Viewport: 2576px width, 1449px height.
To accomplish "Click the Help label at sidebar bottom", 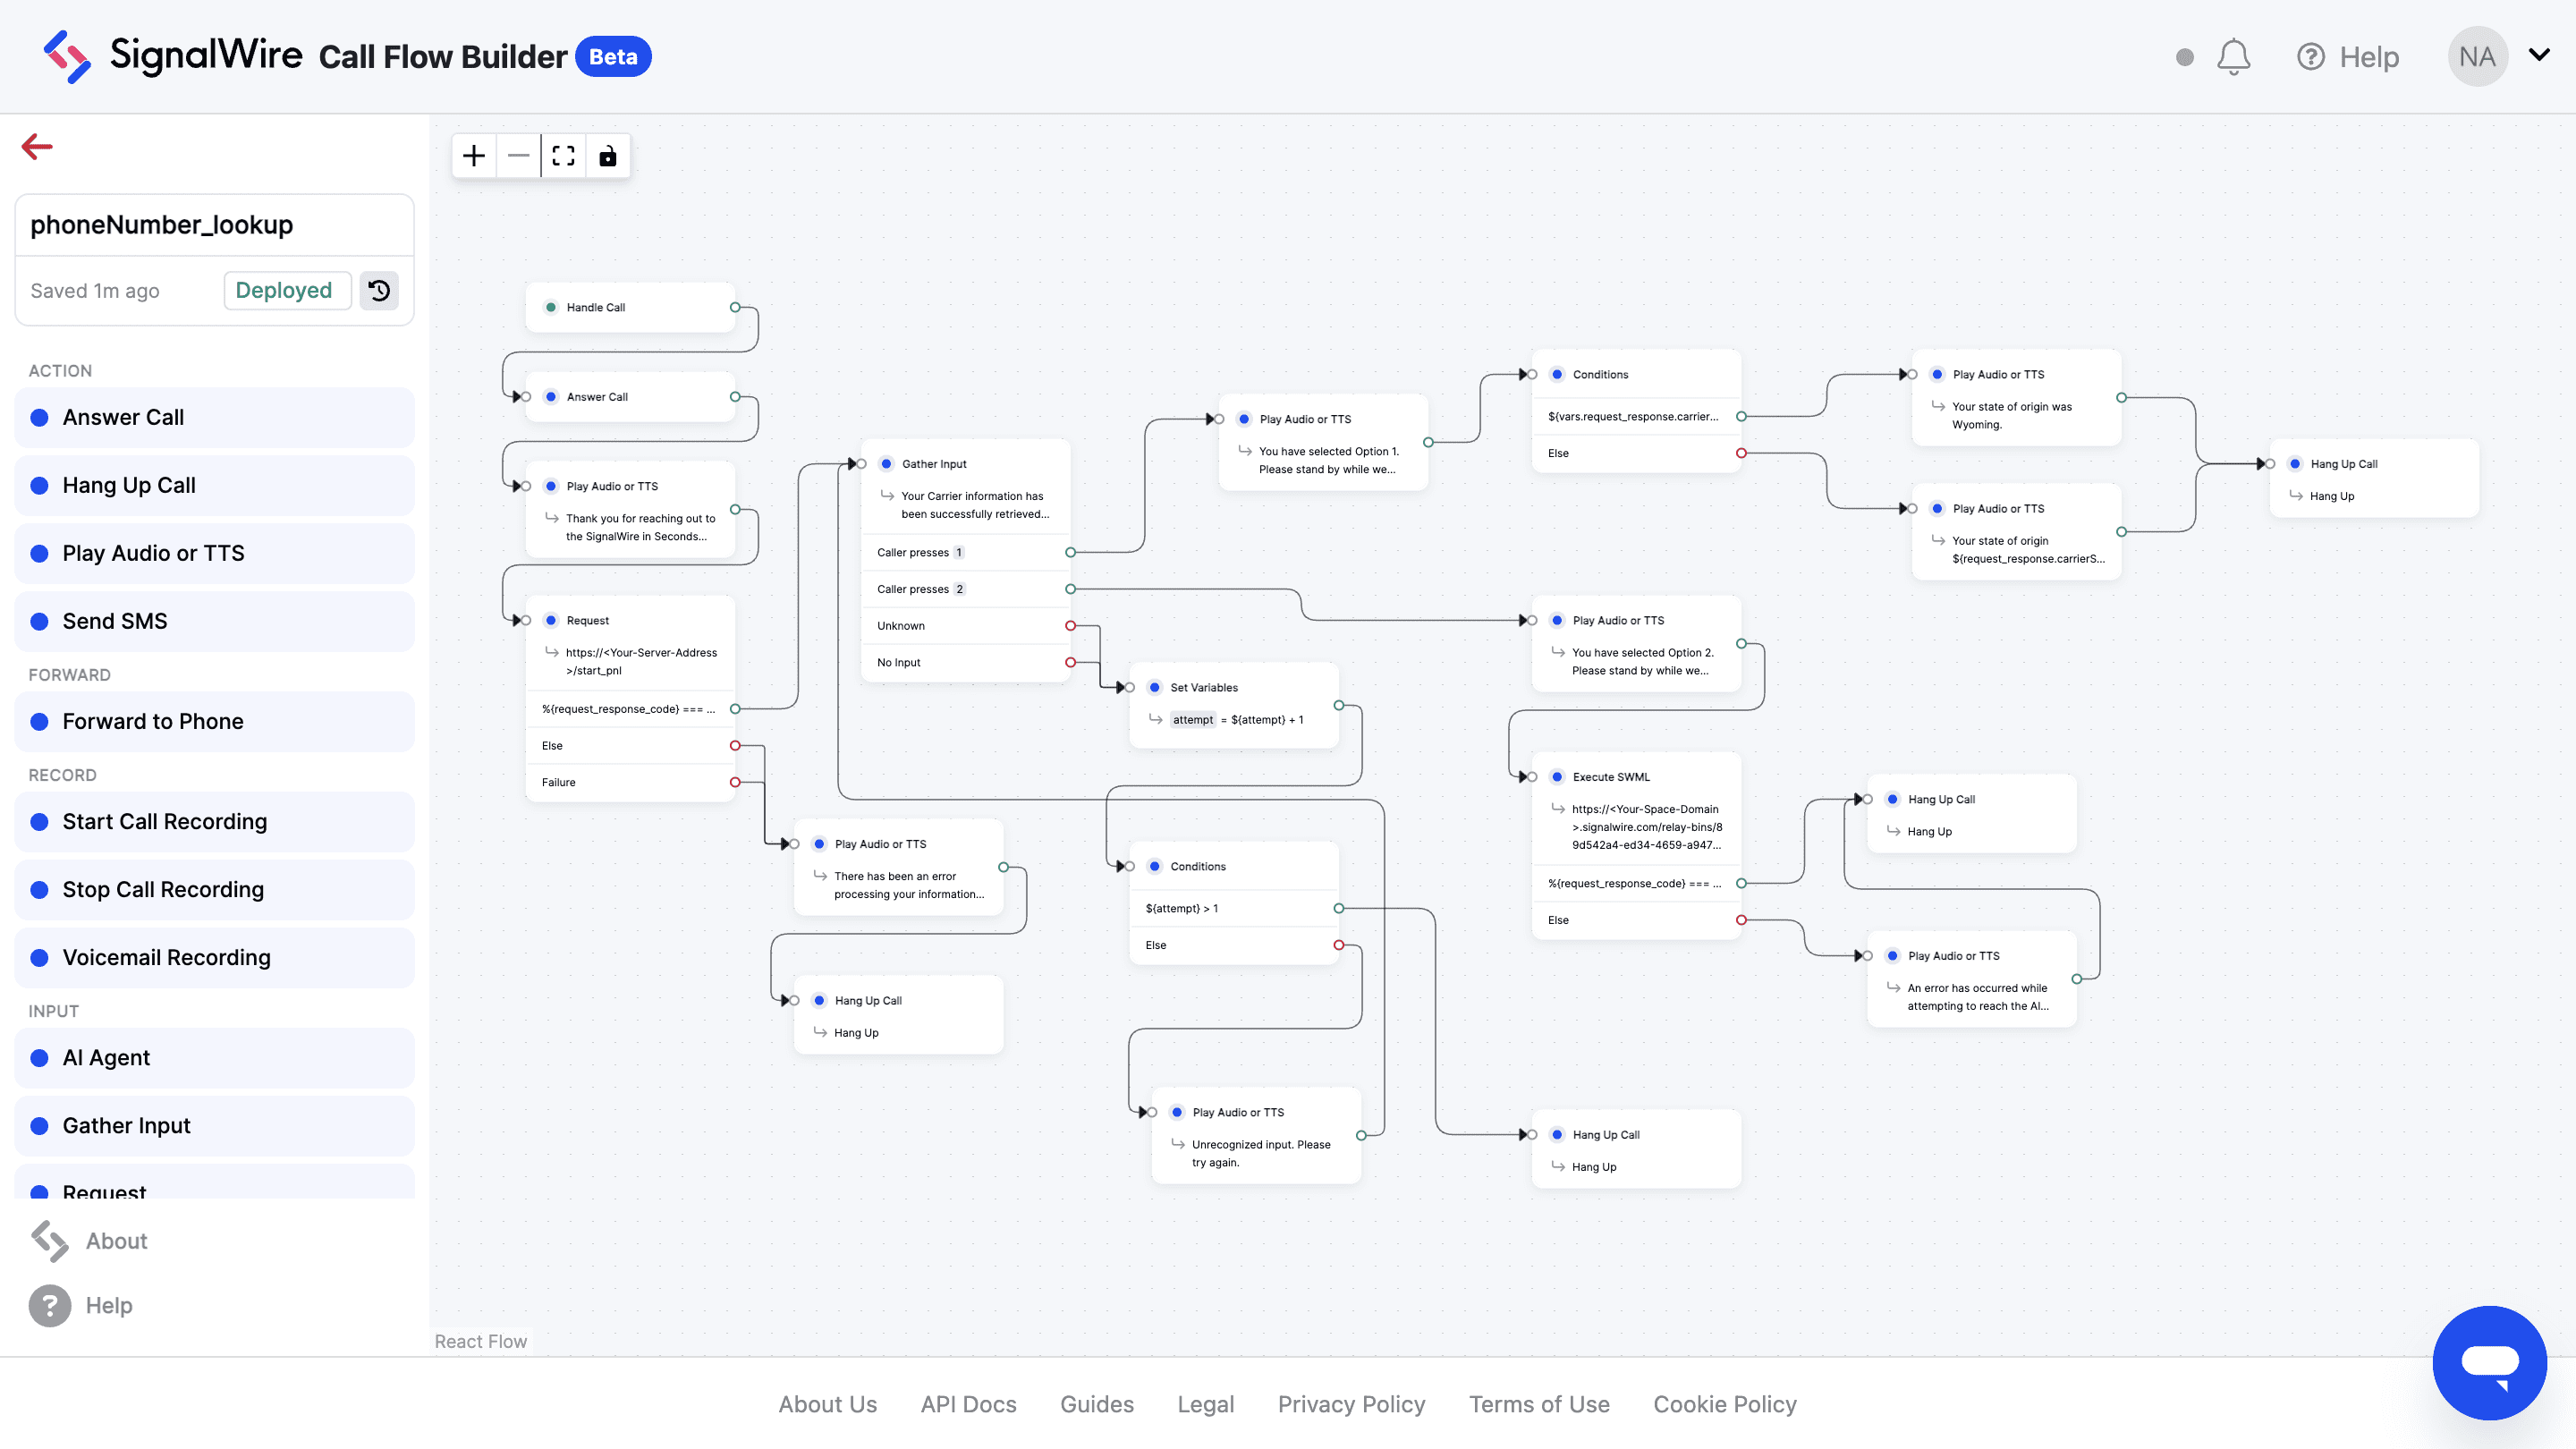I will (x=109, y=1305).
